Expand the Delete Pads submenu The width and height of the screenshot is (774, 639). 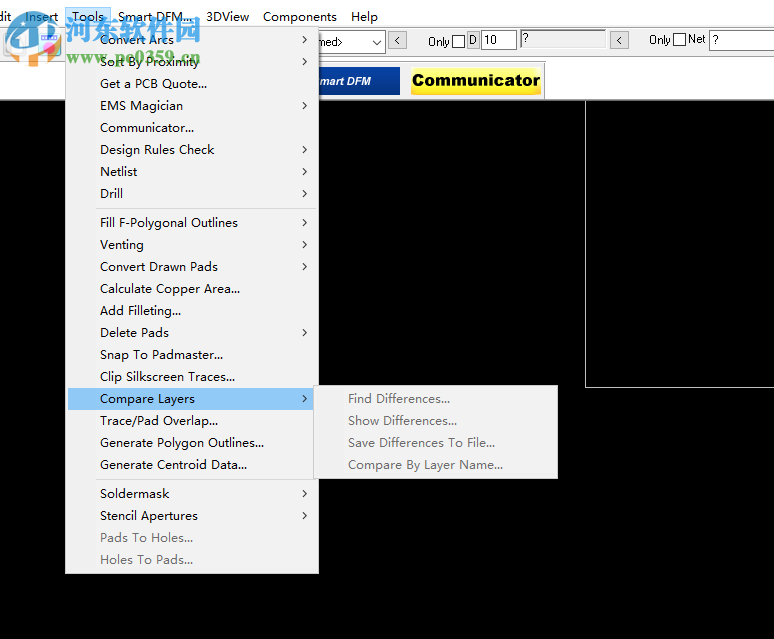click(192, 333)
